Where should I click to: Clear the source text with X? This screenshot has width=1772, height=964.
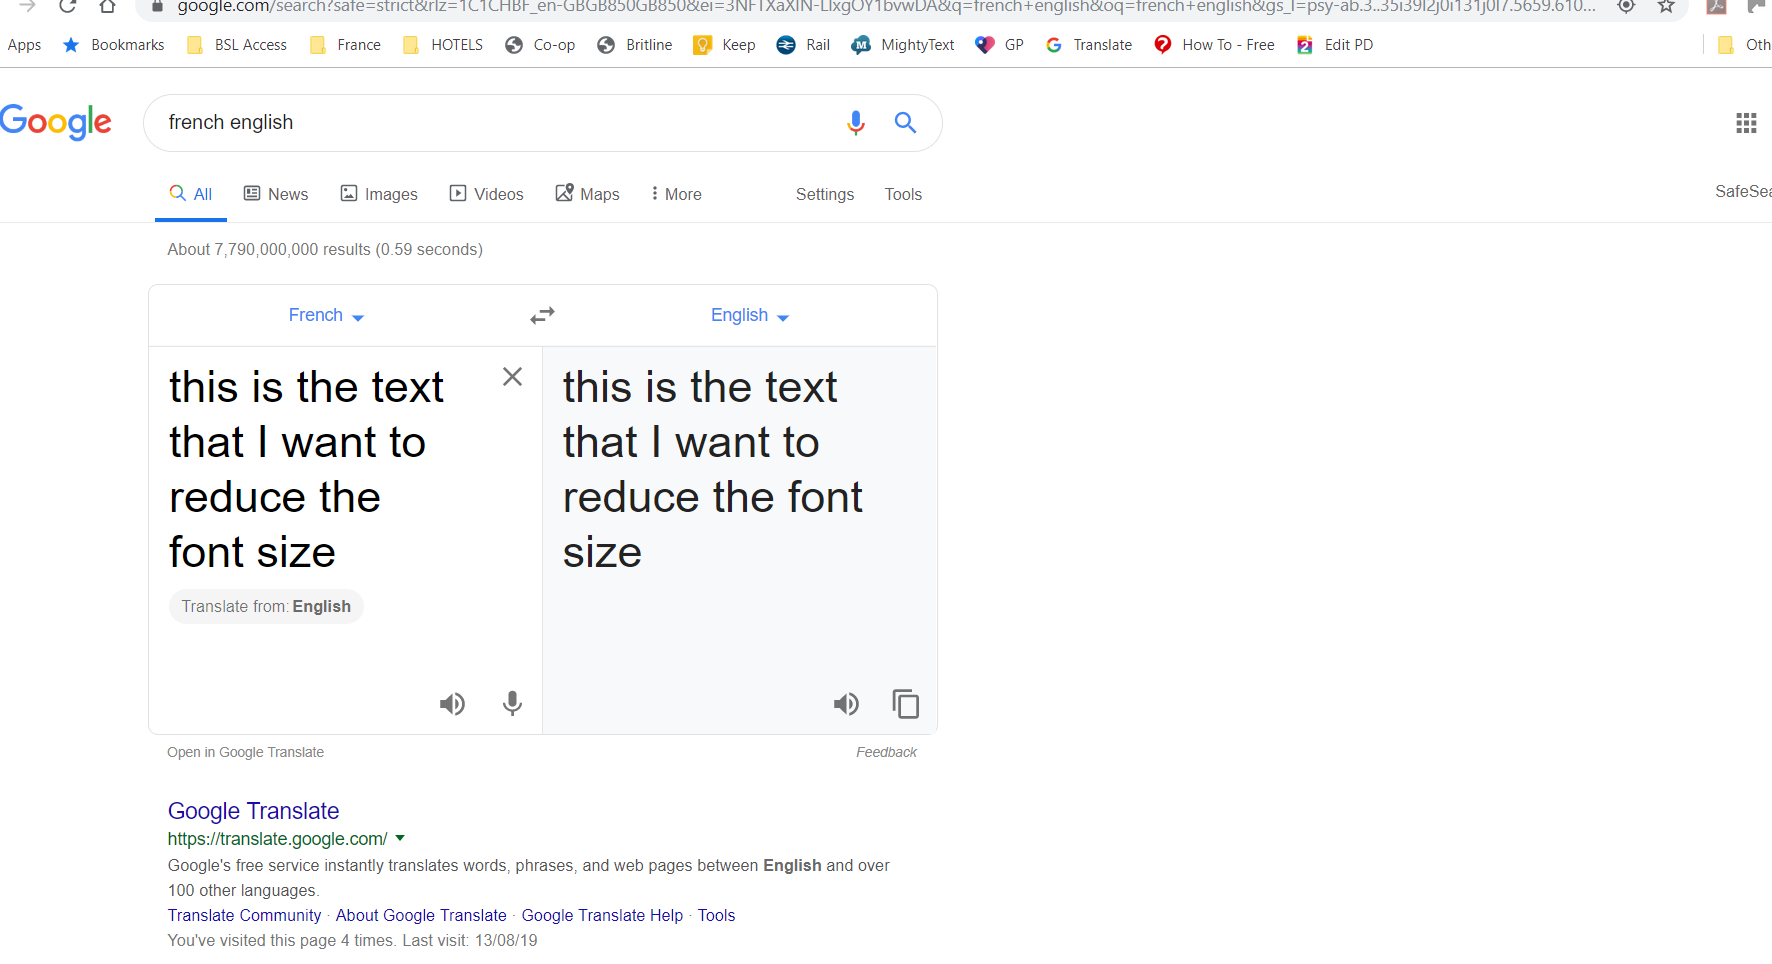(x=512, y=377)
